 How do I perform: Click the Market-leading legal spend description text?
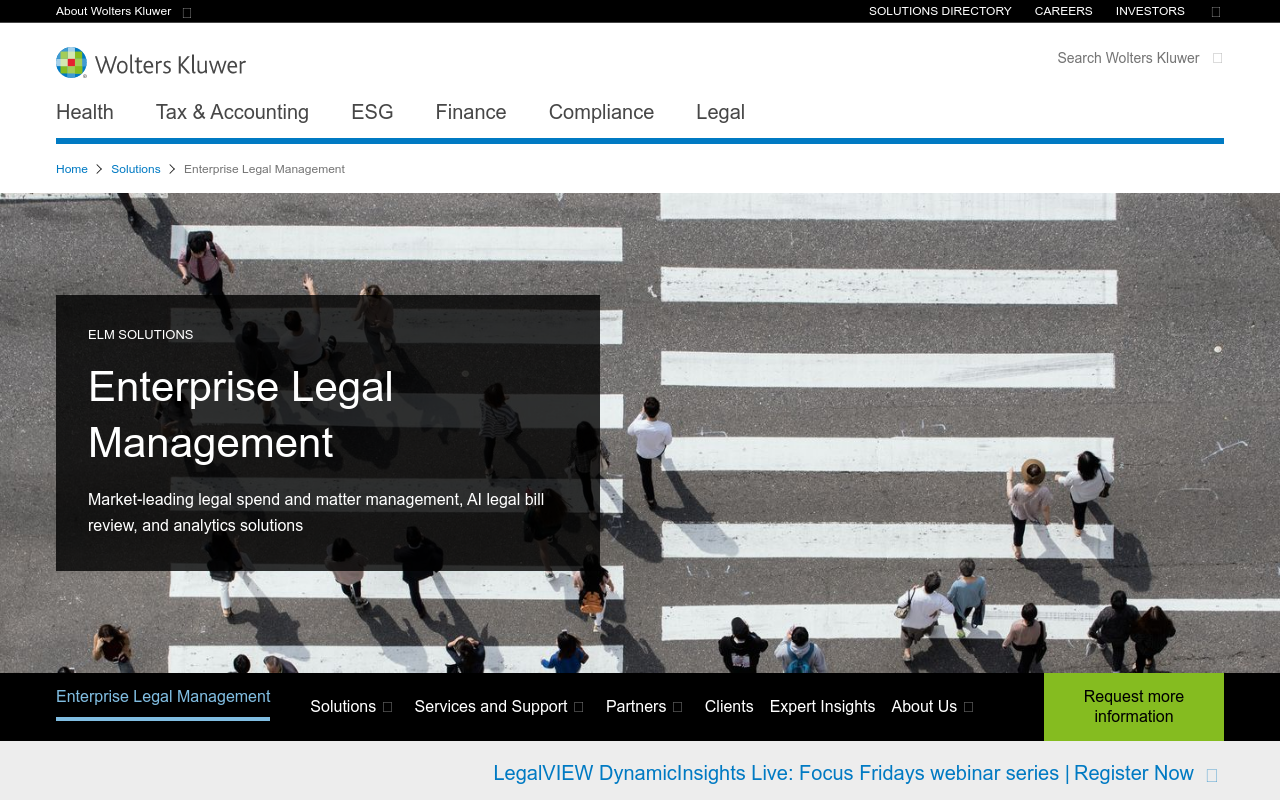tap(316, 512)
